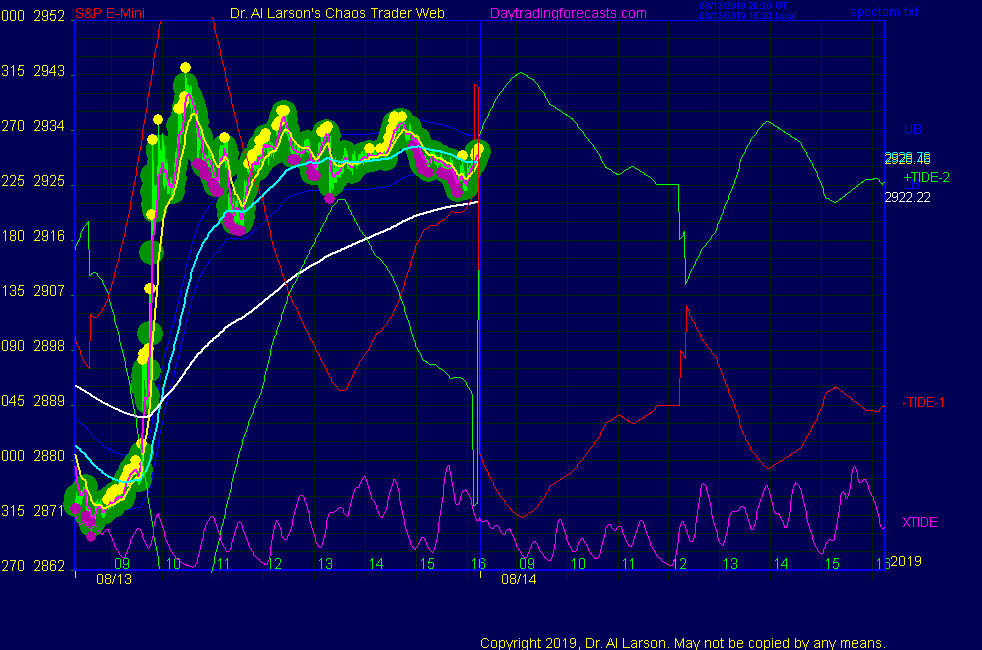Image resolution: width=982 pixels, height=650 pixels.
Task: Click the UB upper band label
Action: coord(912,129)
